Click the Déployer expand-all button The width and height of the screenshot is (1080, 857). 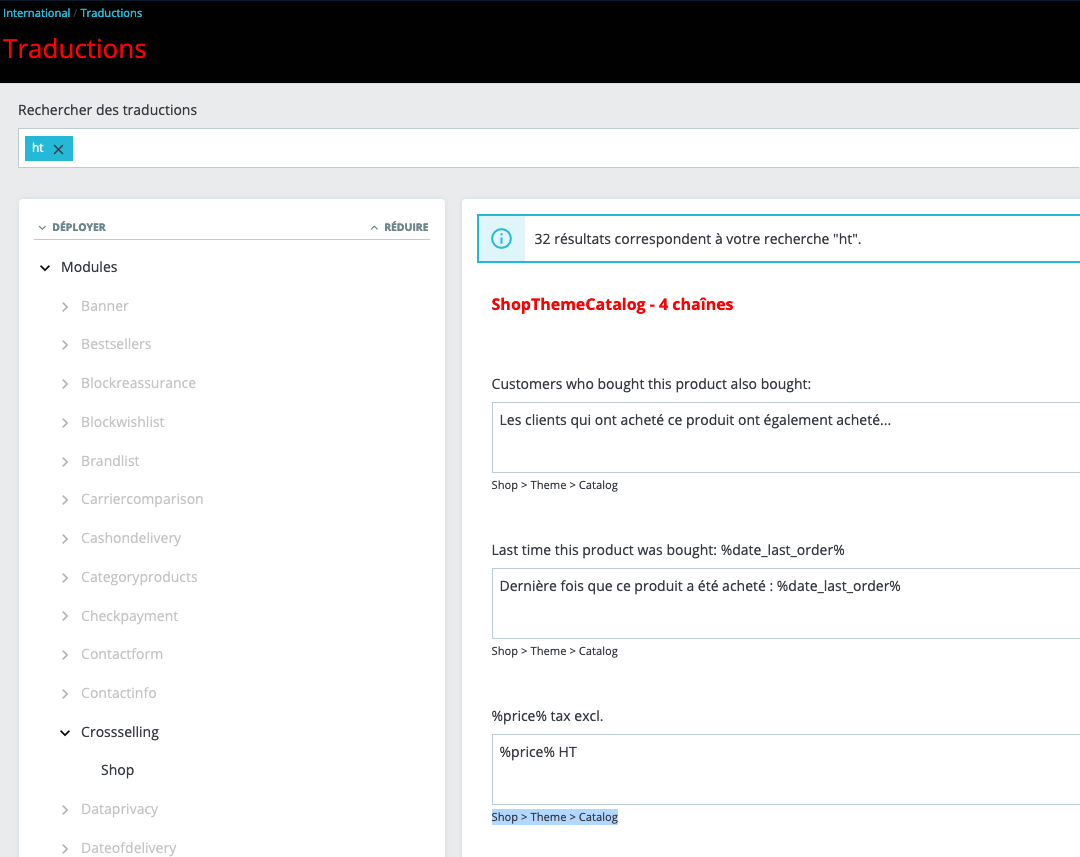(x=72, y=227)
